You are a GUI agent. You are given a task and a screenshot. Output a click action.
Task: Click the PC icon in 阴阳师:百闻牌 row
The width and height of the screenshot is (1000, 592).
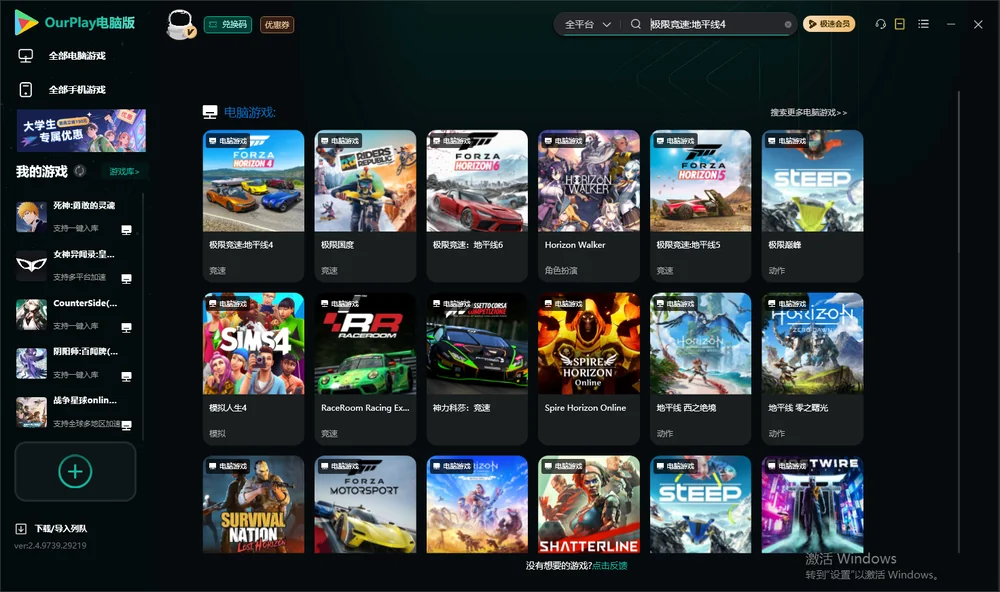pyautogui.click(x=126, y=376)
